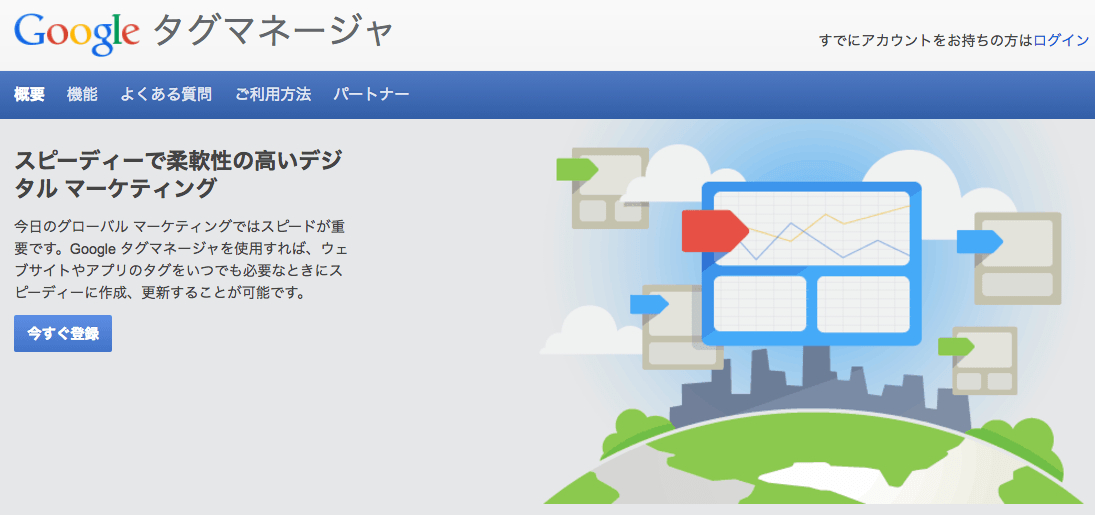The width and height of the screenshot is (1095, 515).
Task: Select ご利用方法 in navigation bar
Action: coord(273,94)
